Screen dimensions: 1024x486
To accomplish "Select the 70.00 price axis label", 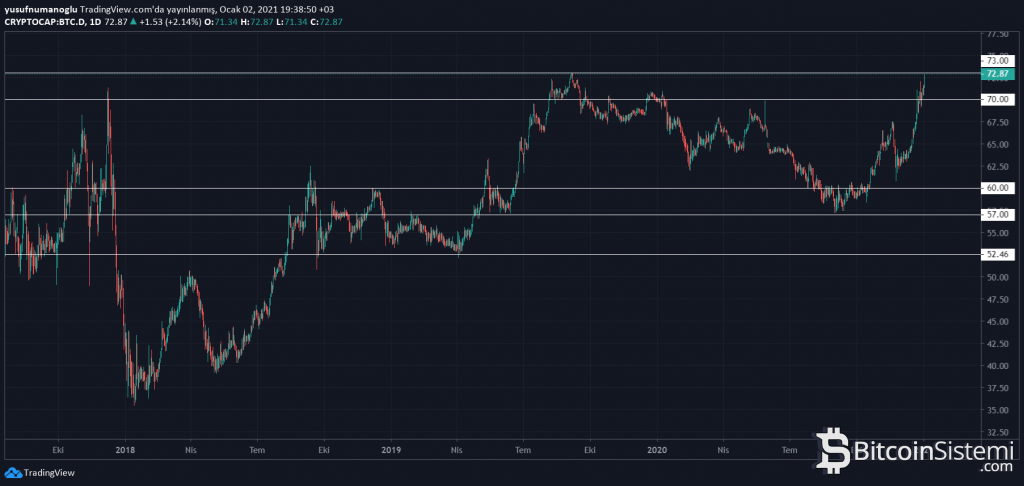I will [x=997, y=99].
